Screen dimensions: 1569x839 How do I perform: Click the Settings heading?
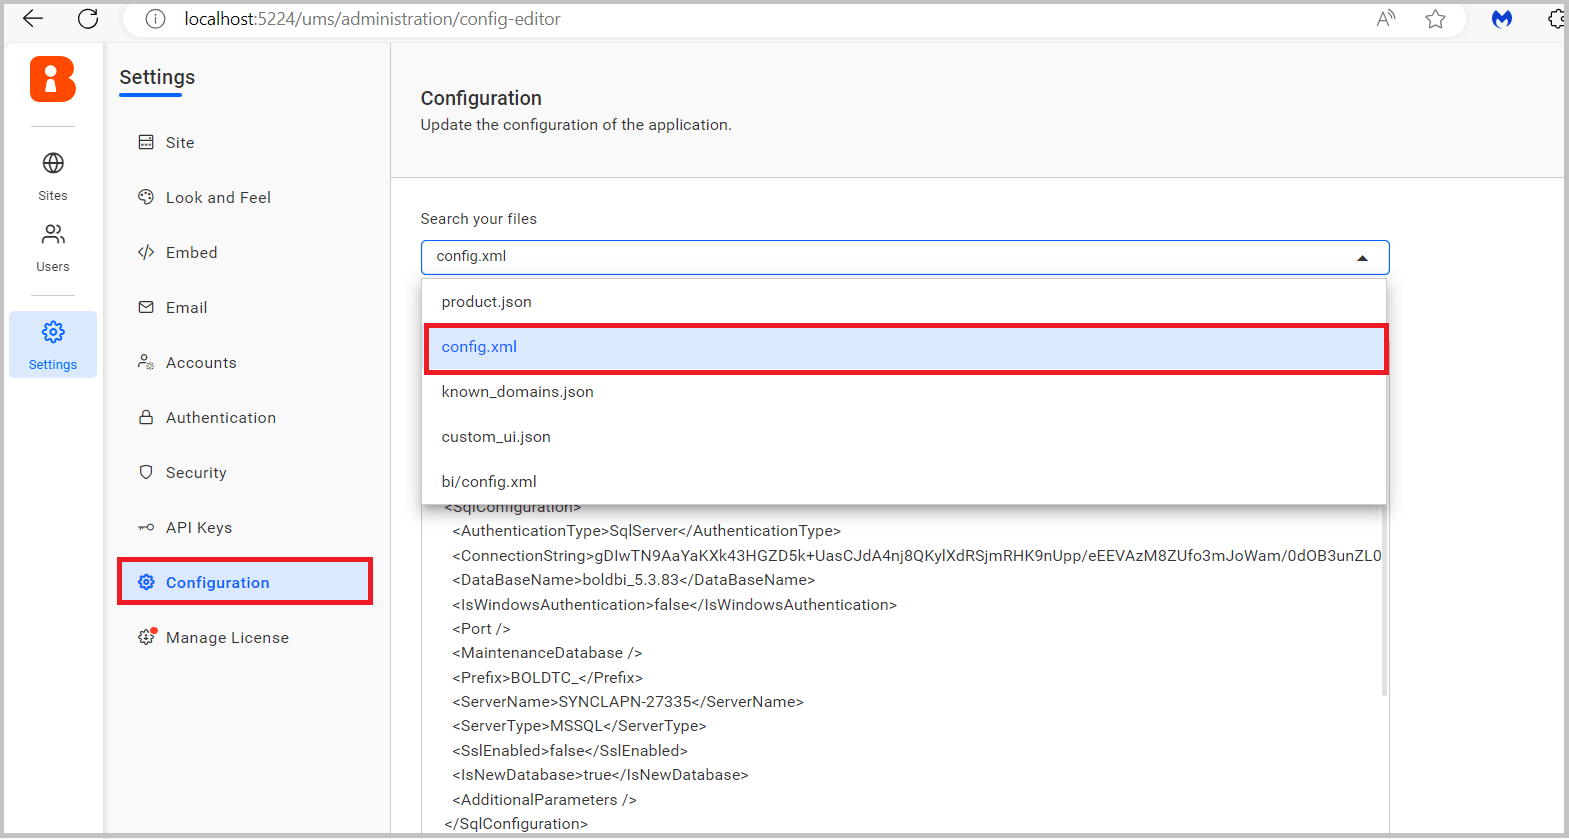click(x=157, y=77)
